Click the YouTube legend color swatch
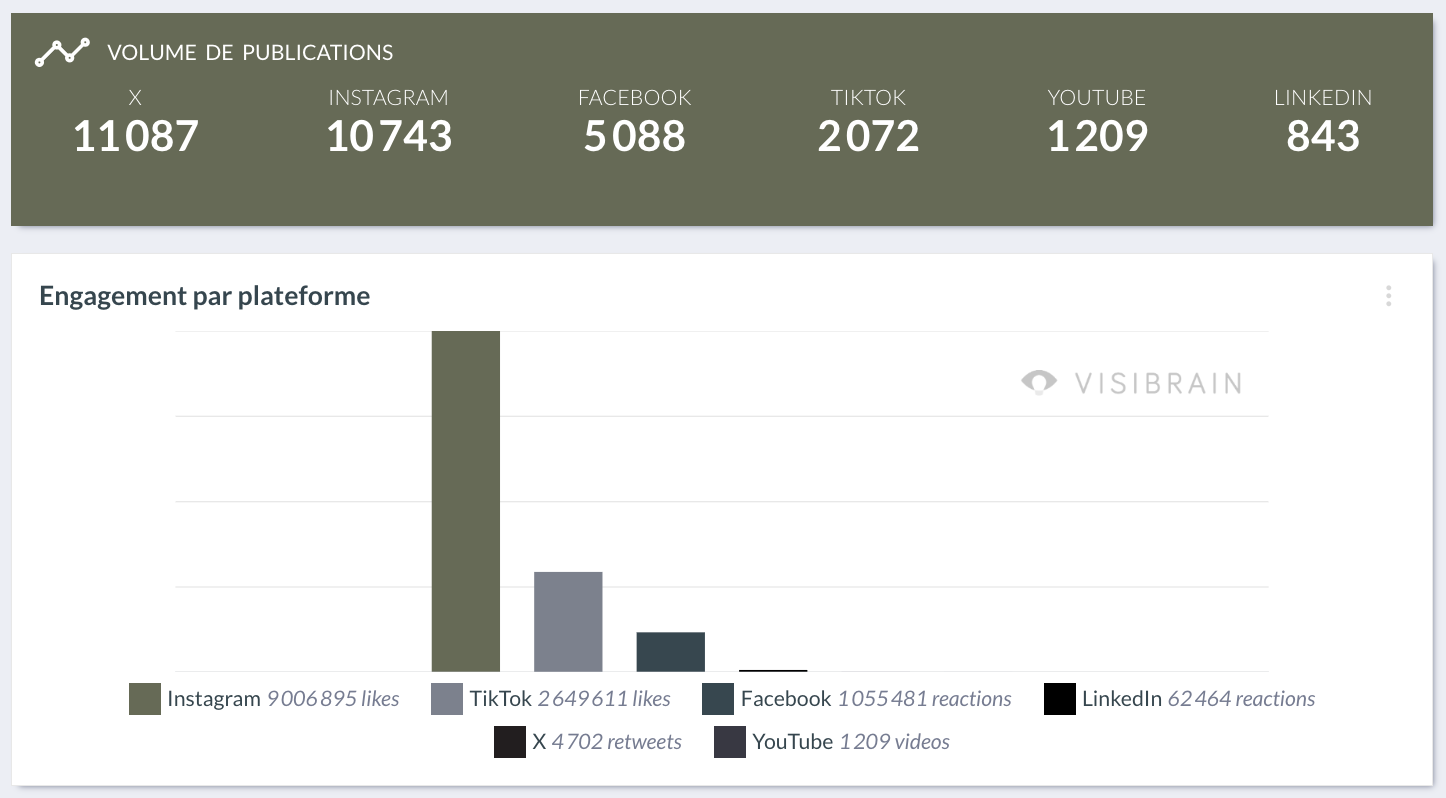 (730, 742)
